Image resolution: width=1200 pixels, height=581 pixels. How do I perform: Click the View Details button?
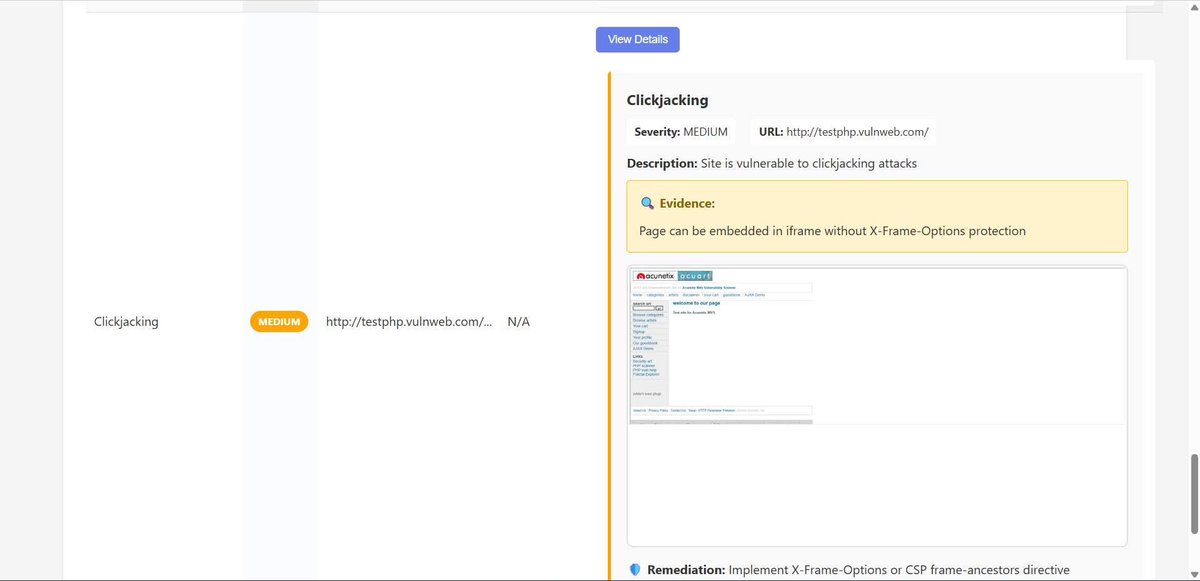pyautogui.click(x=637, y=39)
